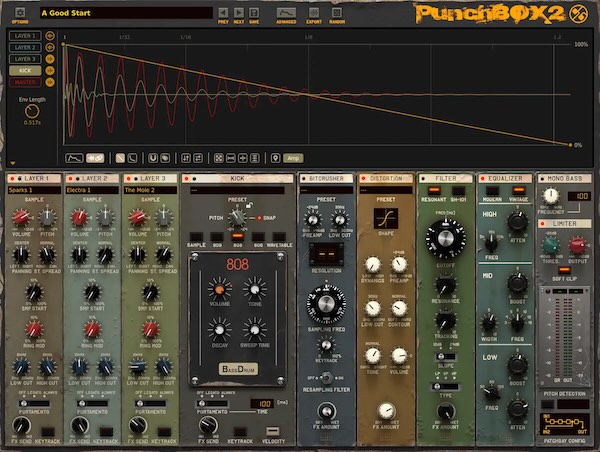Select the Layer 1 envelope tab
600x452 pixels.
coord(25,36)
